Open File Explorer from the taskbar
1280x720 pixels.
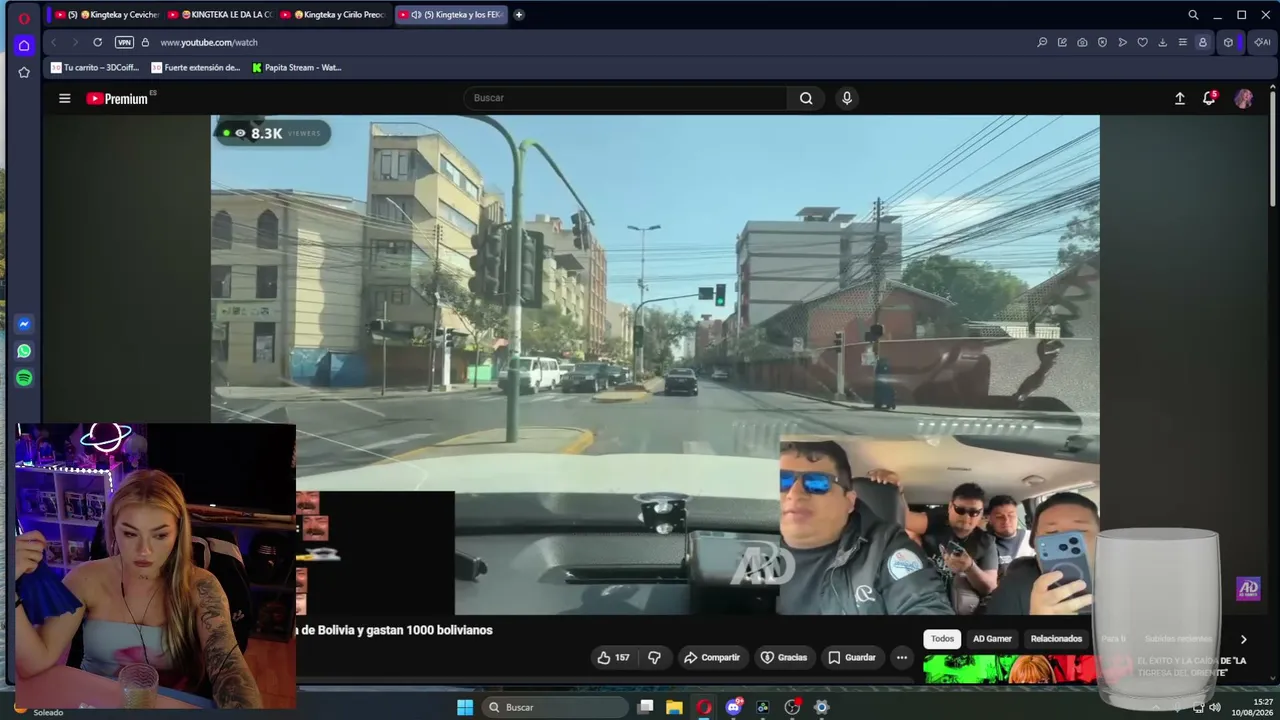675,708
